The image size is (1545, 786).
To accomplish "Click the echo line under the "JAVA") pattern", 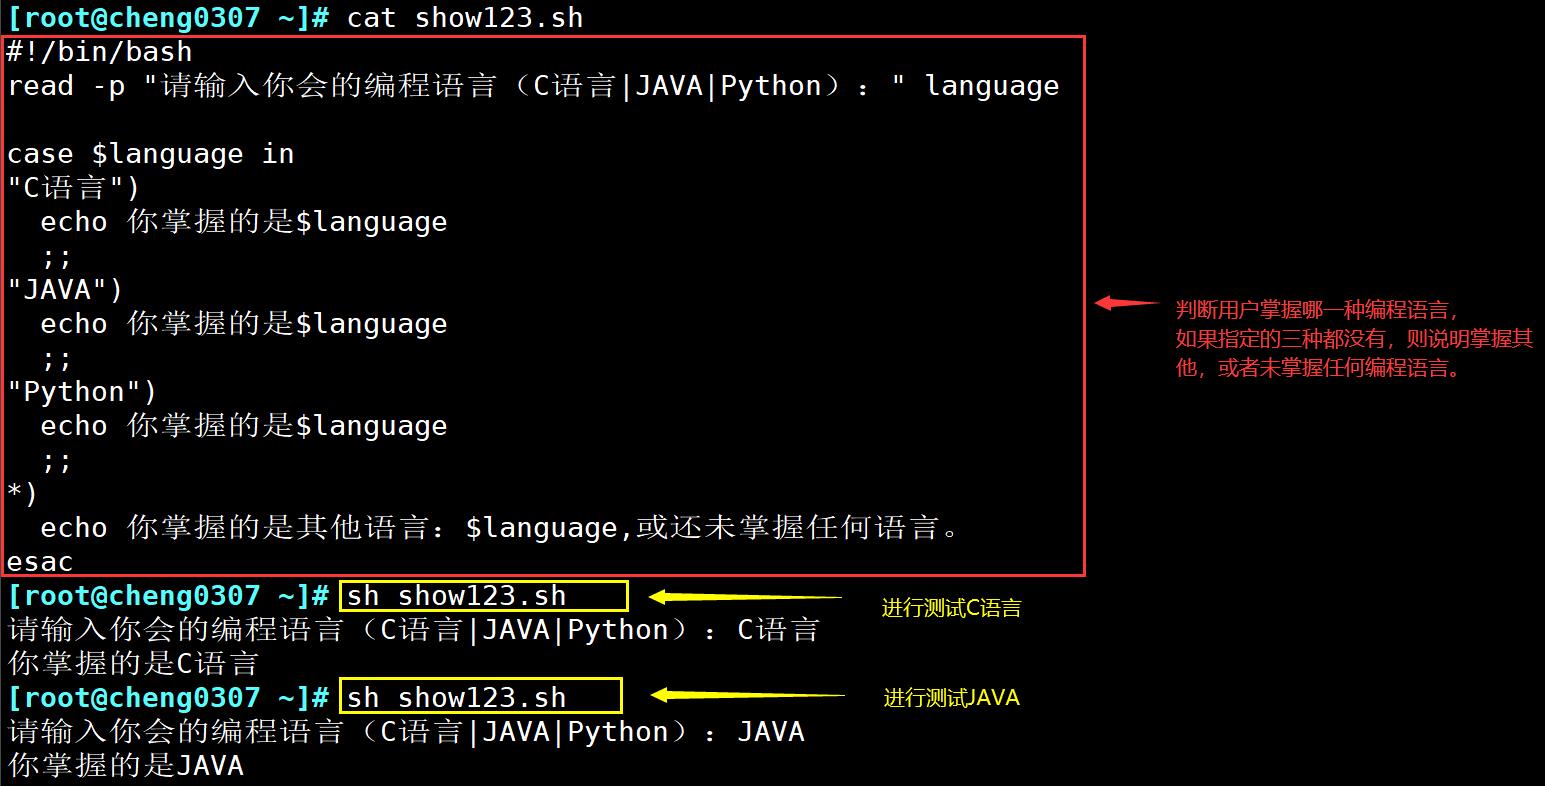I will [244, 324].
